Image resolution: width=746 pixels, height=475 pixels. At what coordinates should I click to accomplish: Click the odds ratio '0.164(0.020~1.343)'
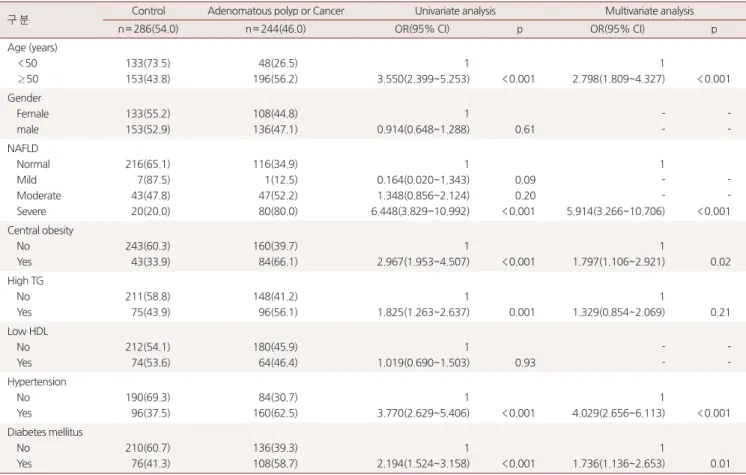pos(423,180)
